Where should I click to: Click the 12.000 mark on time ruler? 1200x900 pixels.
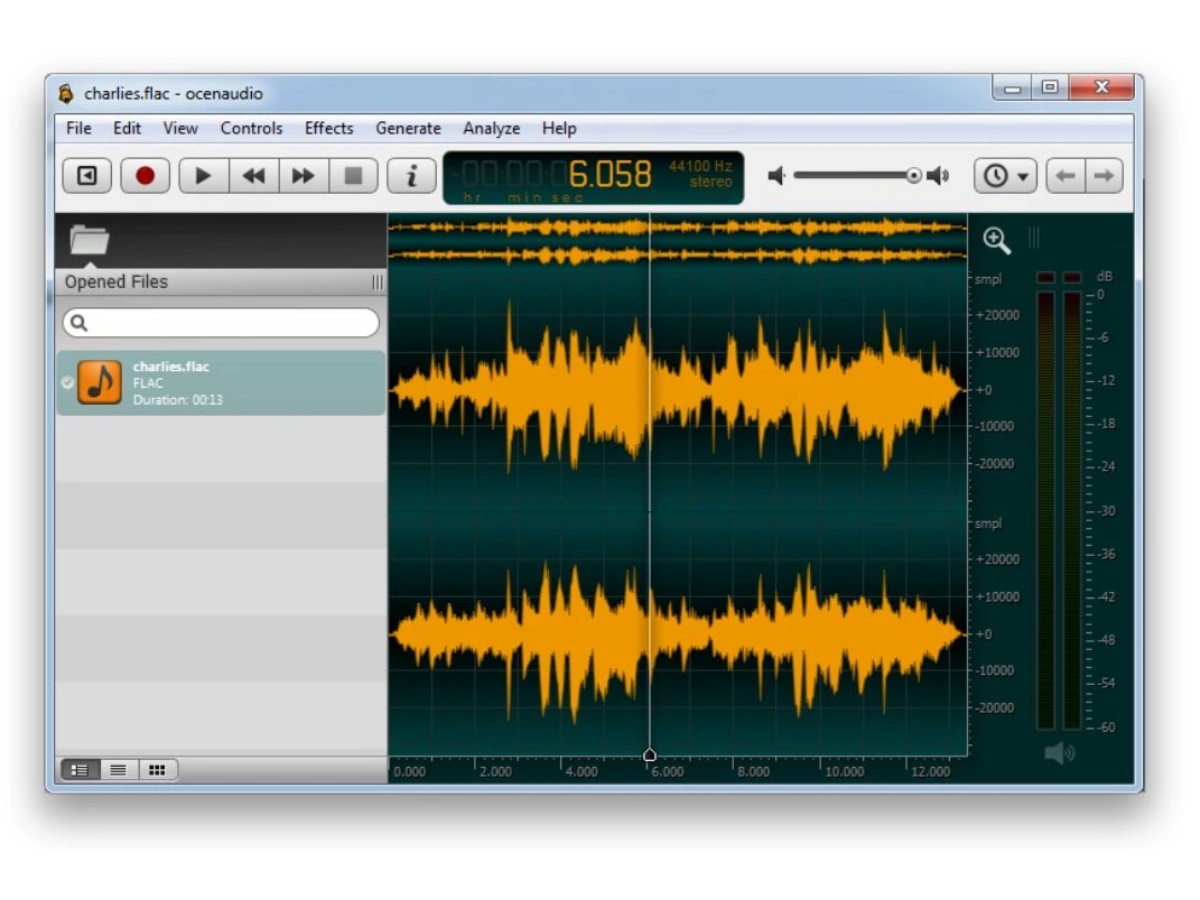coord(931,772)
